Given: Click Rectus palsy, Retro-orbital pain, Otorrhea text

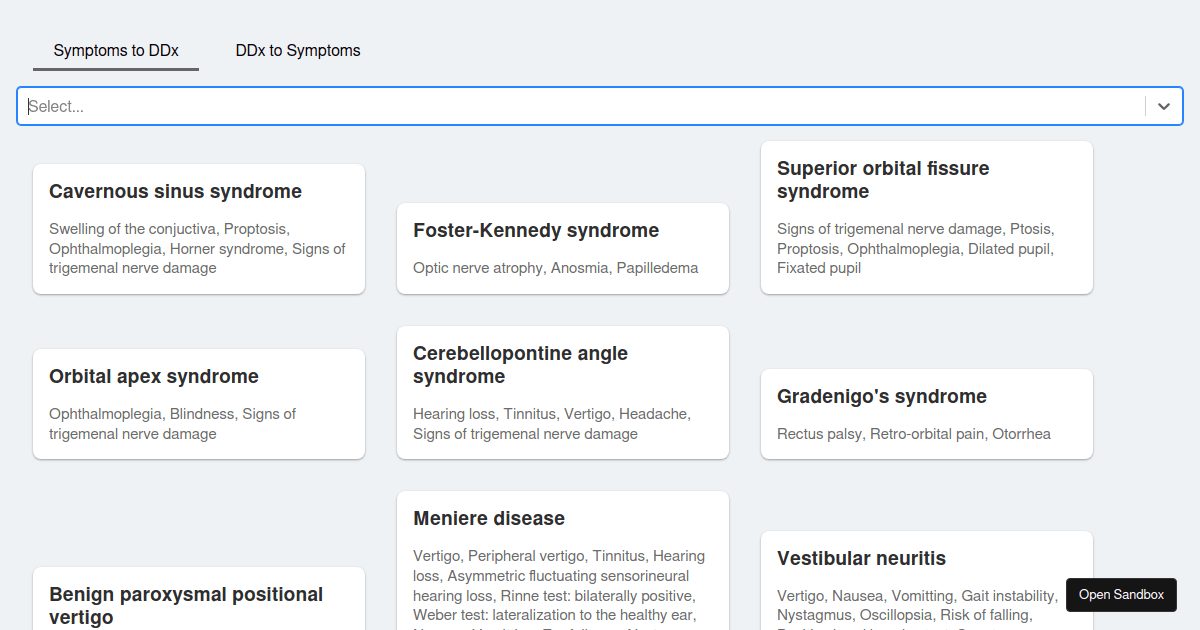Looking at the screenshot, I should pos(914,434).
